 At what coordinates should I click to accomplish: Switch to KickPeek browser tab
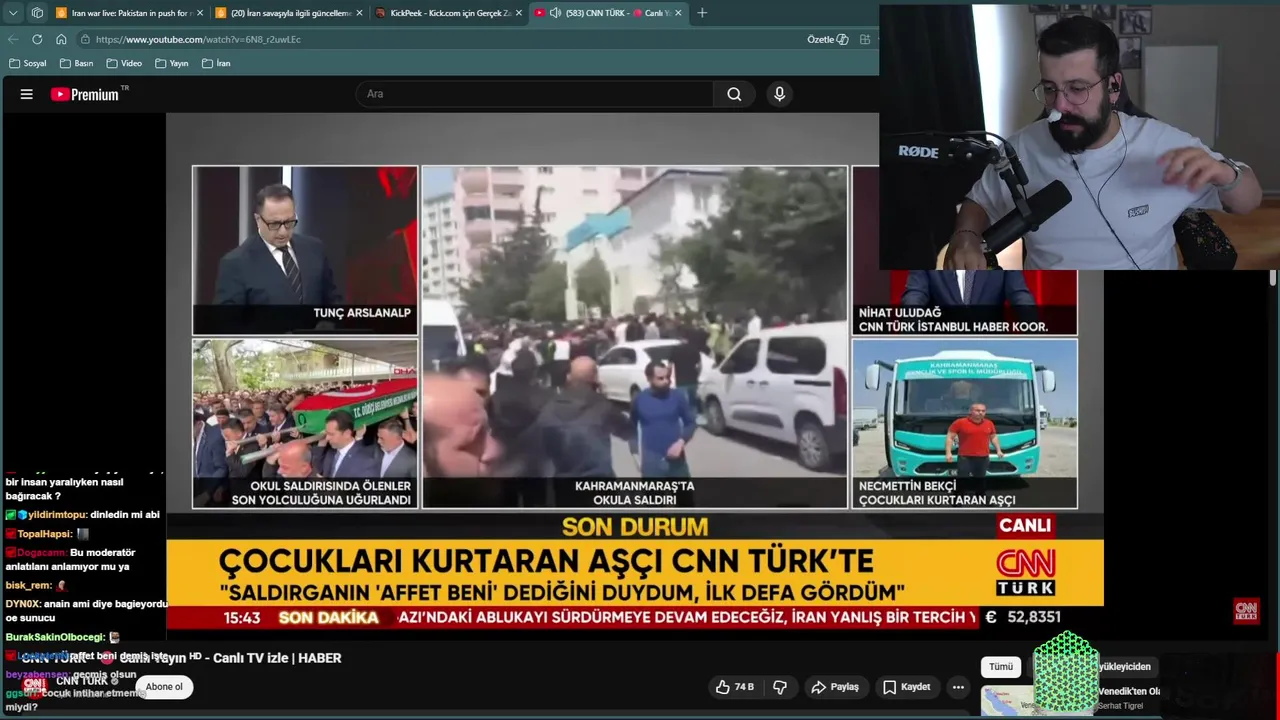[450, 13]
